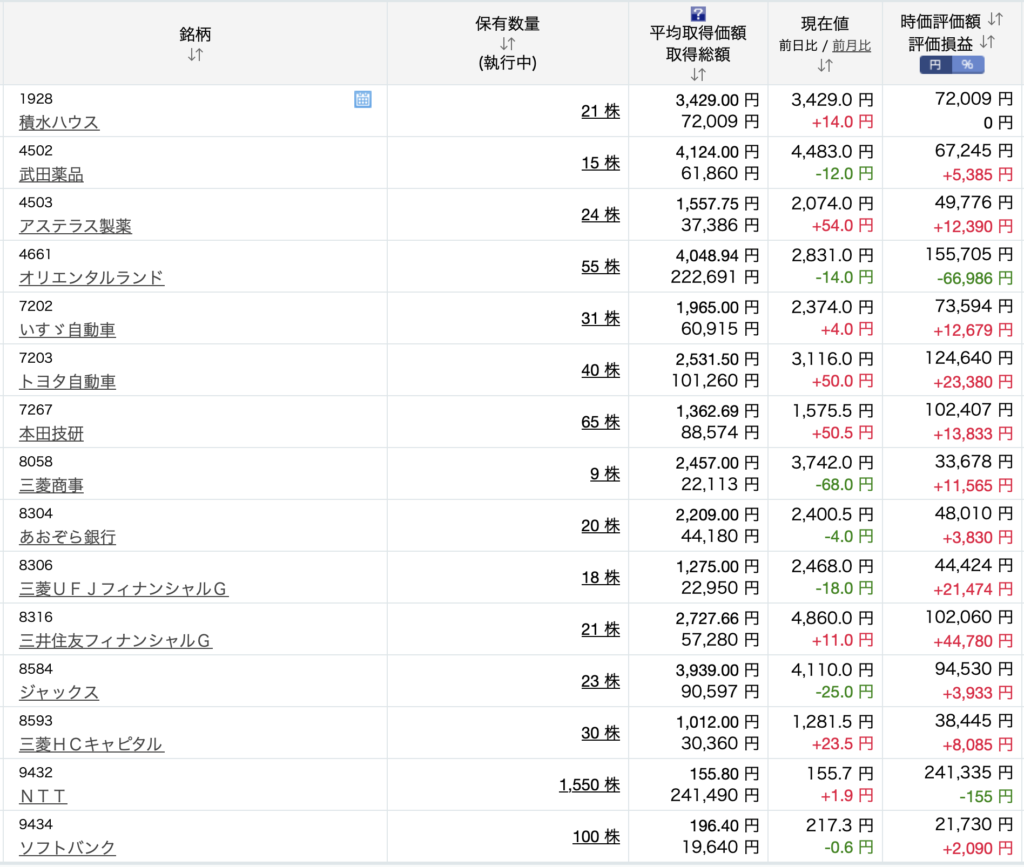Switch profit display to 円
The width and height of the screenshot is (1024, 867).
point(935,65)
